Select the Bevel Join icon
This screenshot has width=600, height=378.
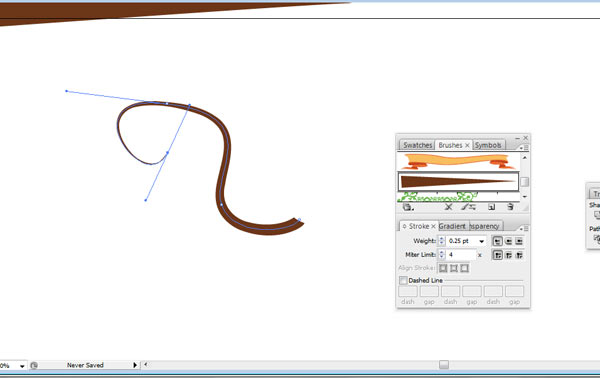coord(519,255)
